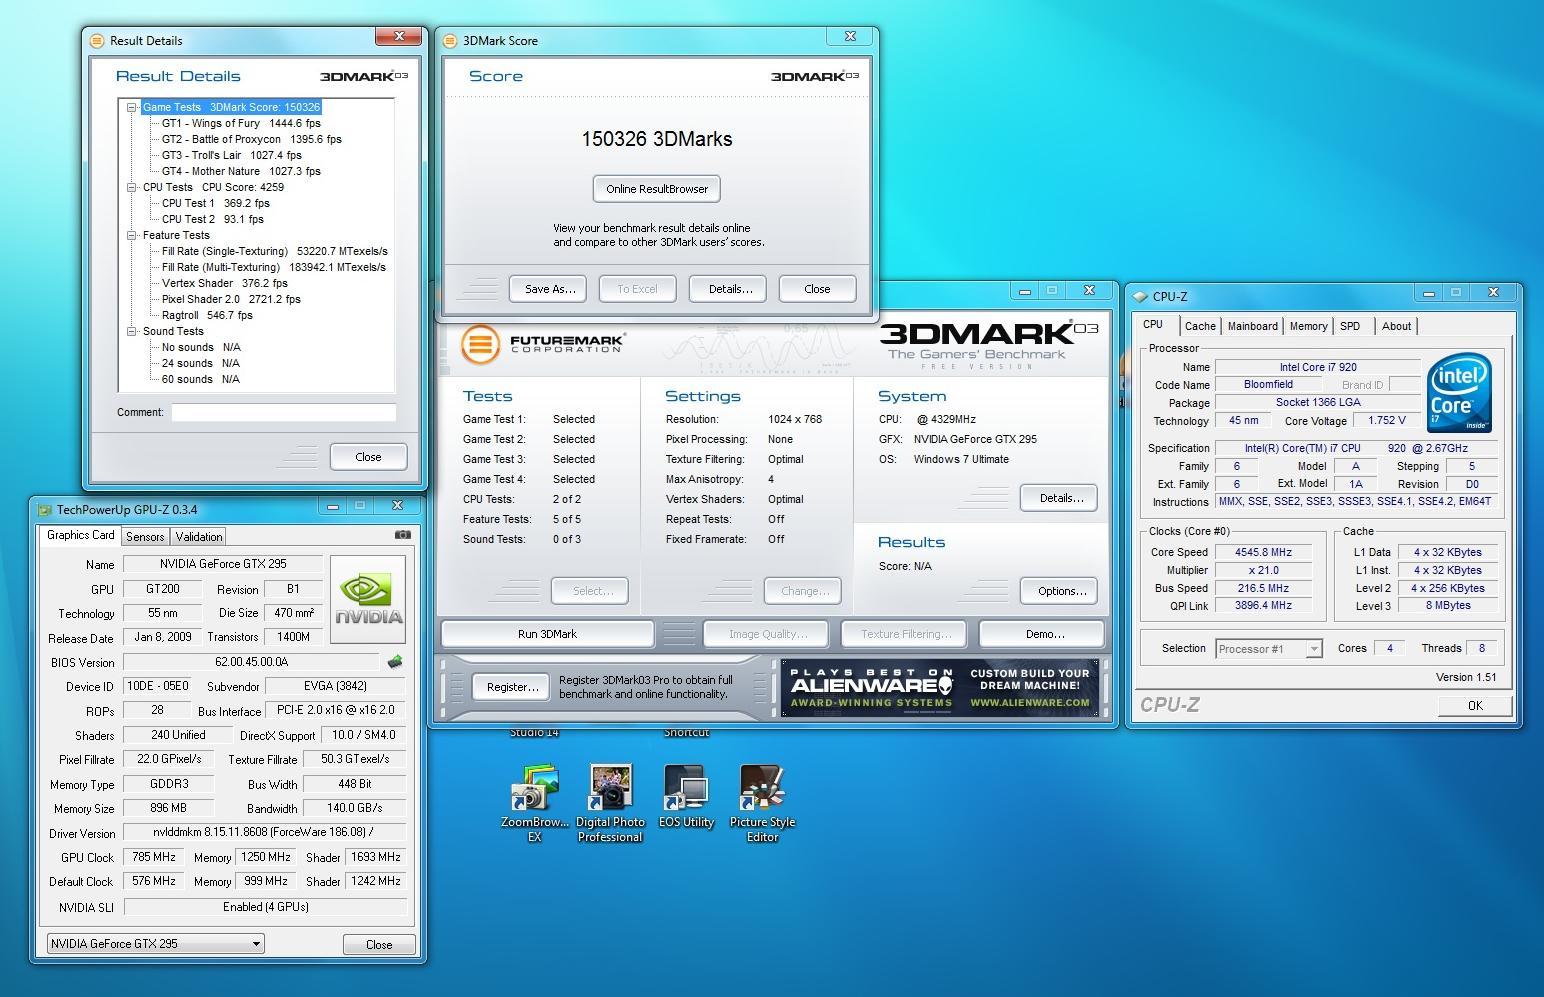Open the About tab in CPU-Z
The height and width of the screenshot is (997, 1544).
(1396, 326)
